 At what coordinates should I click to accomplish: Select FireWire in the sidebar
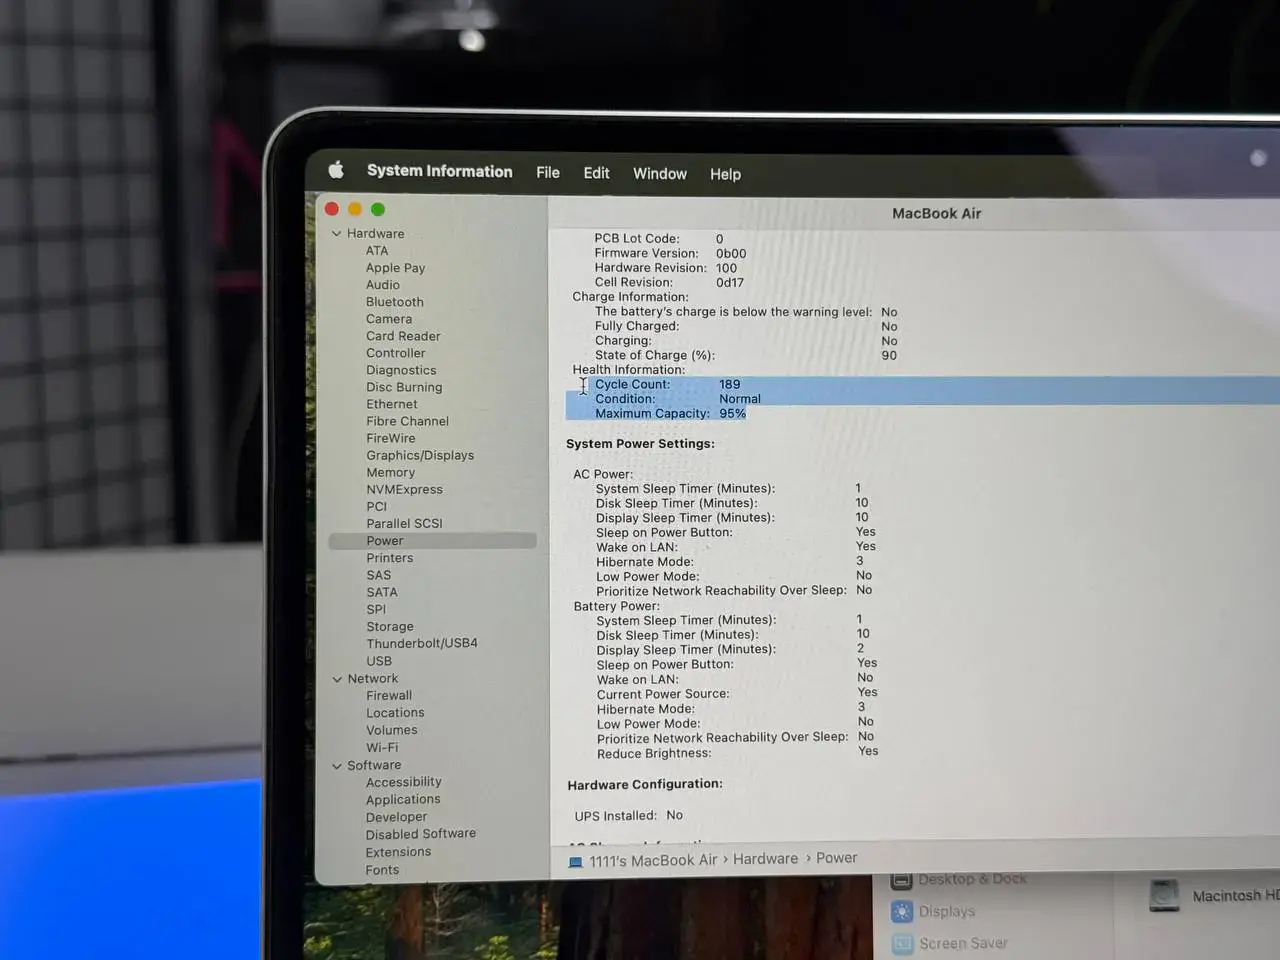(390, 438)
